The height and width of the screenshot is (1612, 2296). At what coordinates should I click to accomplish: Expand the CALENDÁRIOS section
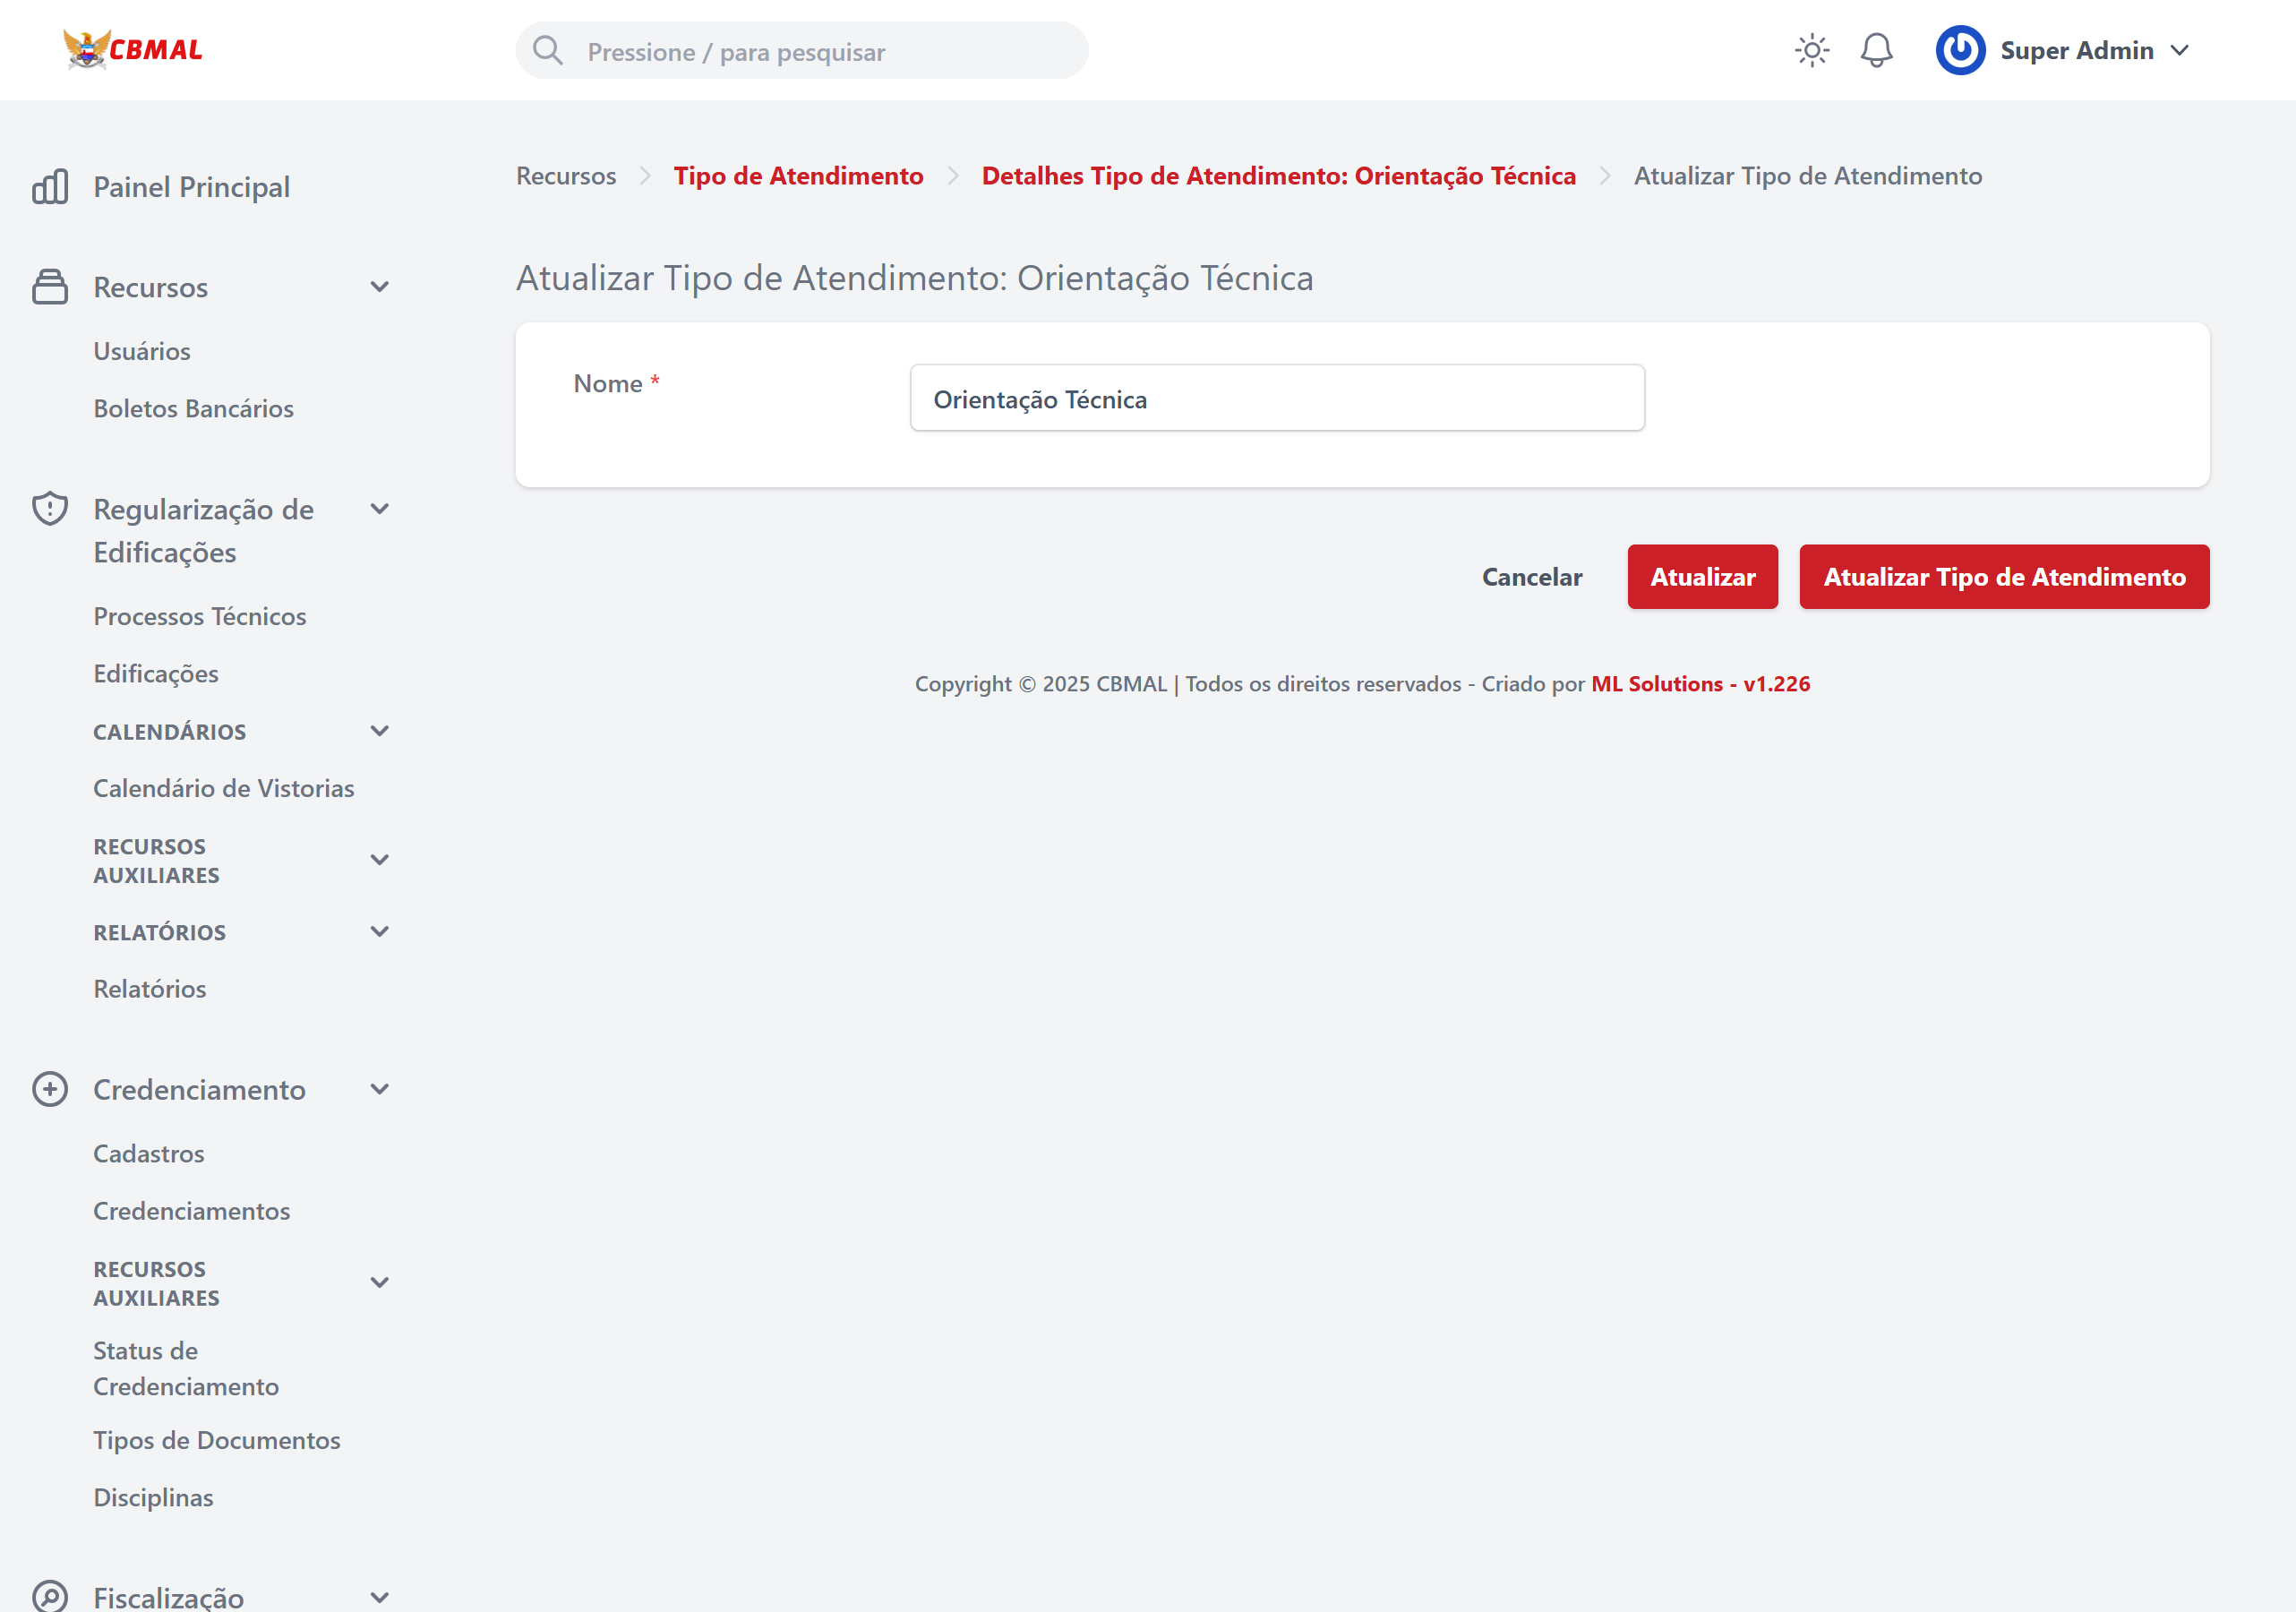(x=380, y=731)
